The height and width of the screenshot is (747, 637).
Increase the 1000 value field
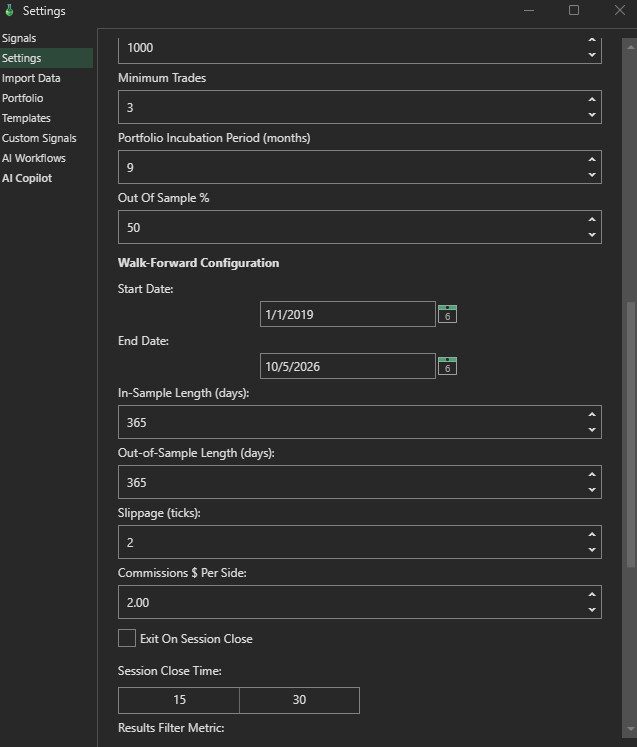pos(592,40)
